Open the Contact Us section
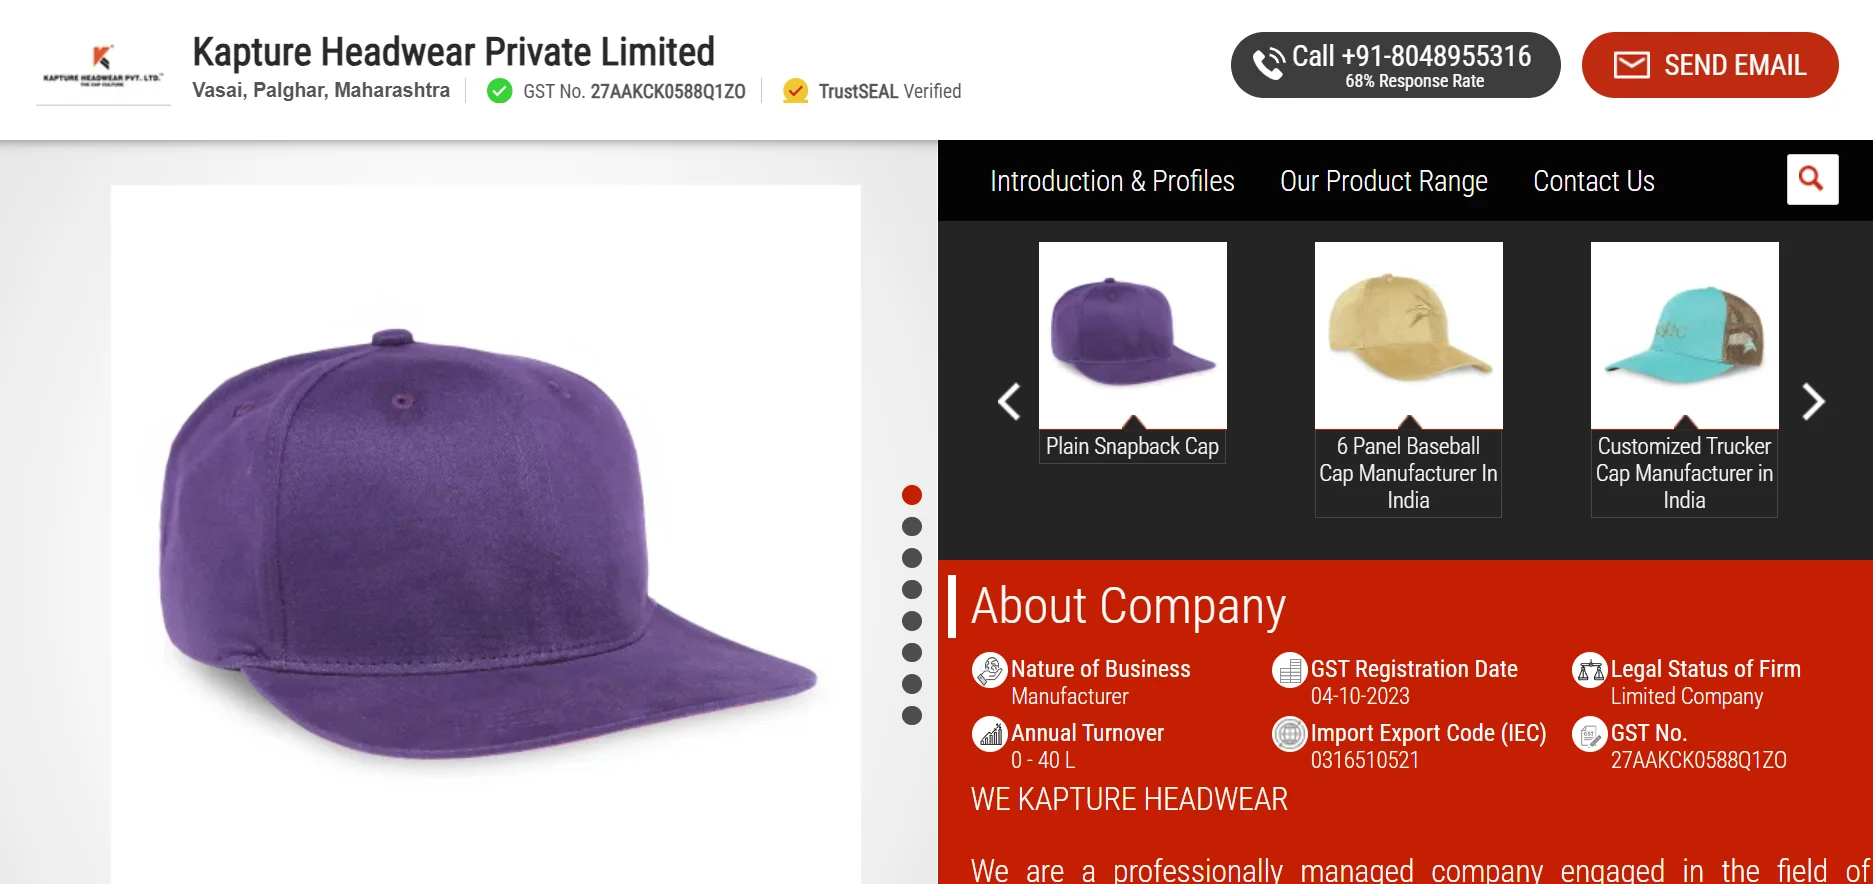This screenshot has width=1873, height=884. coord(1594,181)
